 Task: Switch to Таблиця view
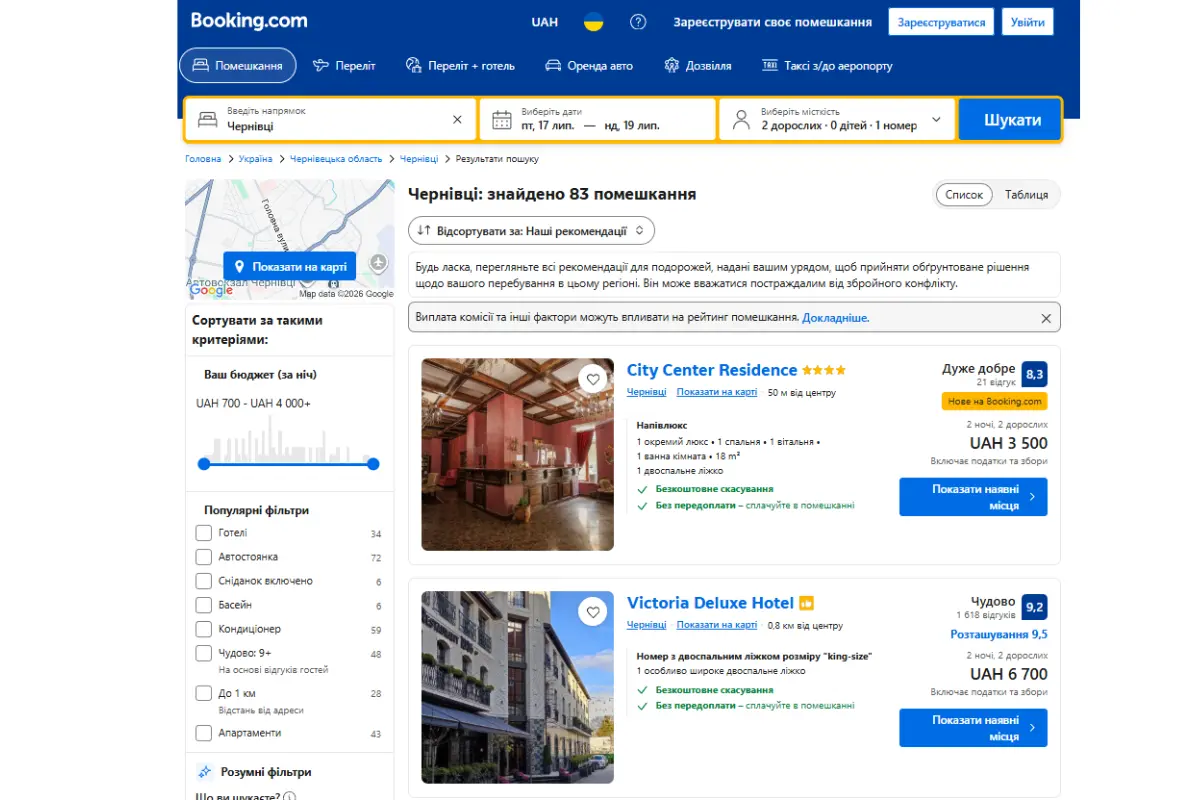pyautogui.click(x=1026, y=195)
